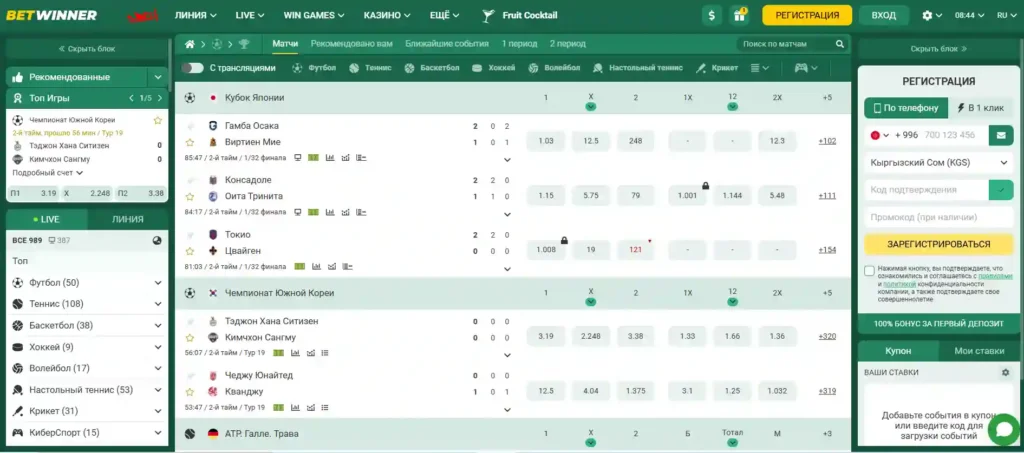Expand ЕЩЁ menu

[445, 15]
